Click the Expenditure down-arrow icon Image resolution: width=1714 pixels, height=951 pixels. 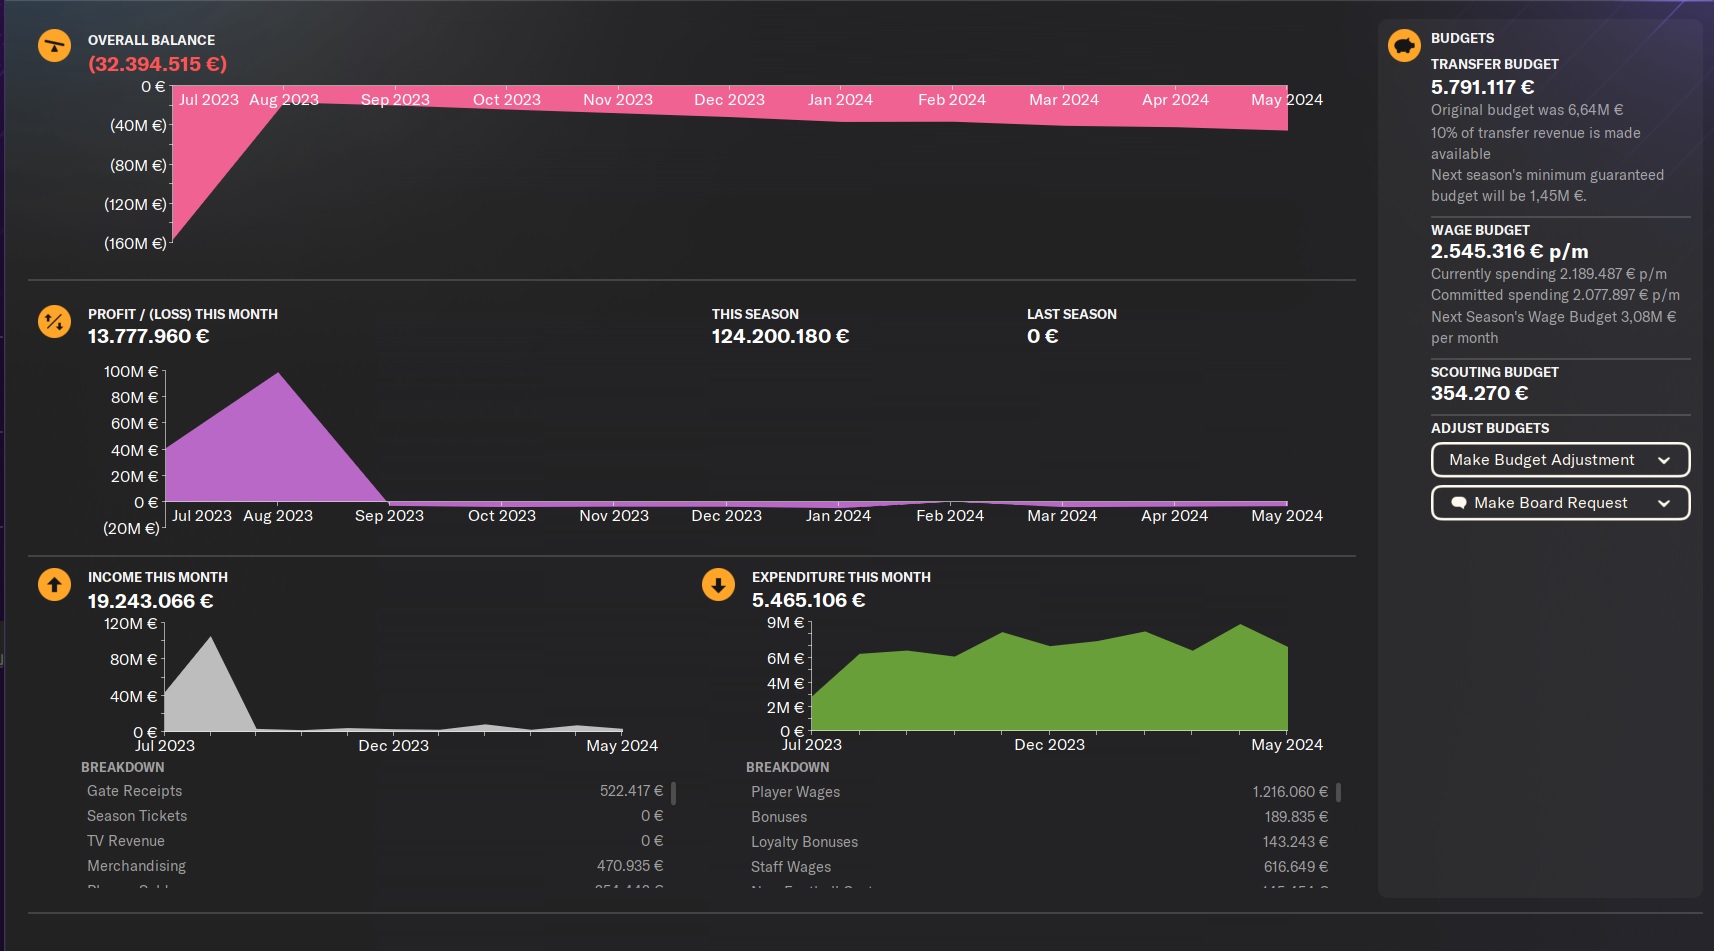point(718,584)
